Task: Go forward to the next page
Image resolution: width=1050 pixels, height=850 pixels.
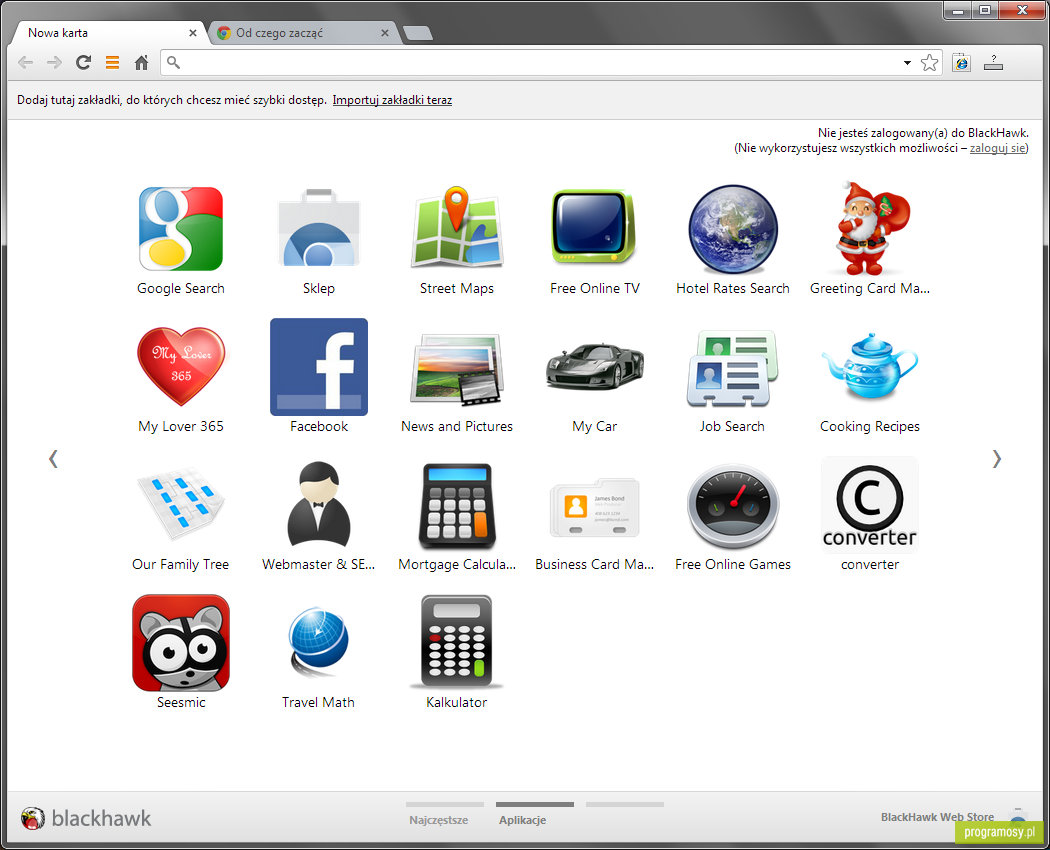Action: (54, 63)
